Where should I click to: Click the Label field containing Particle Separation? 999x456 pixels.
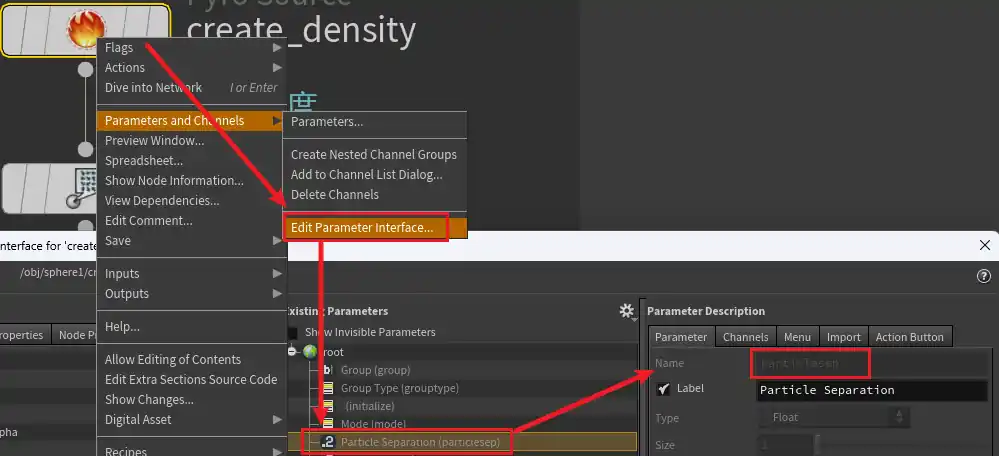(x=872, y=390)
